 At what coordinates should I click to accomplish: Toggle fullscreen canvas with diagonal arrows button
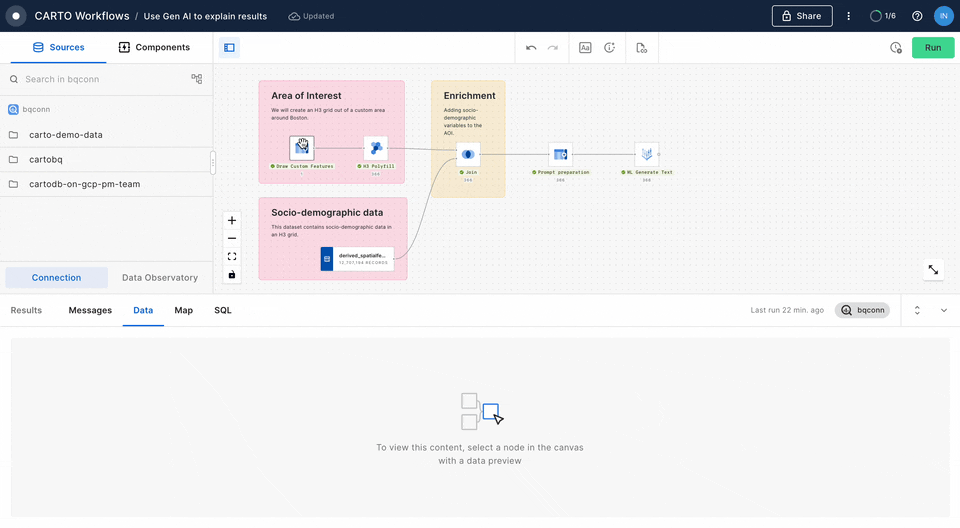[x=933, y=270]
